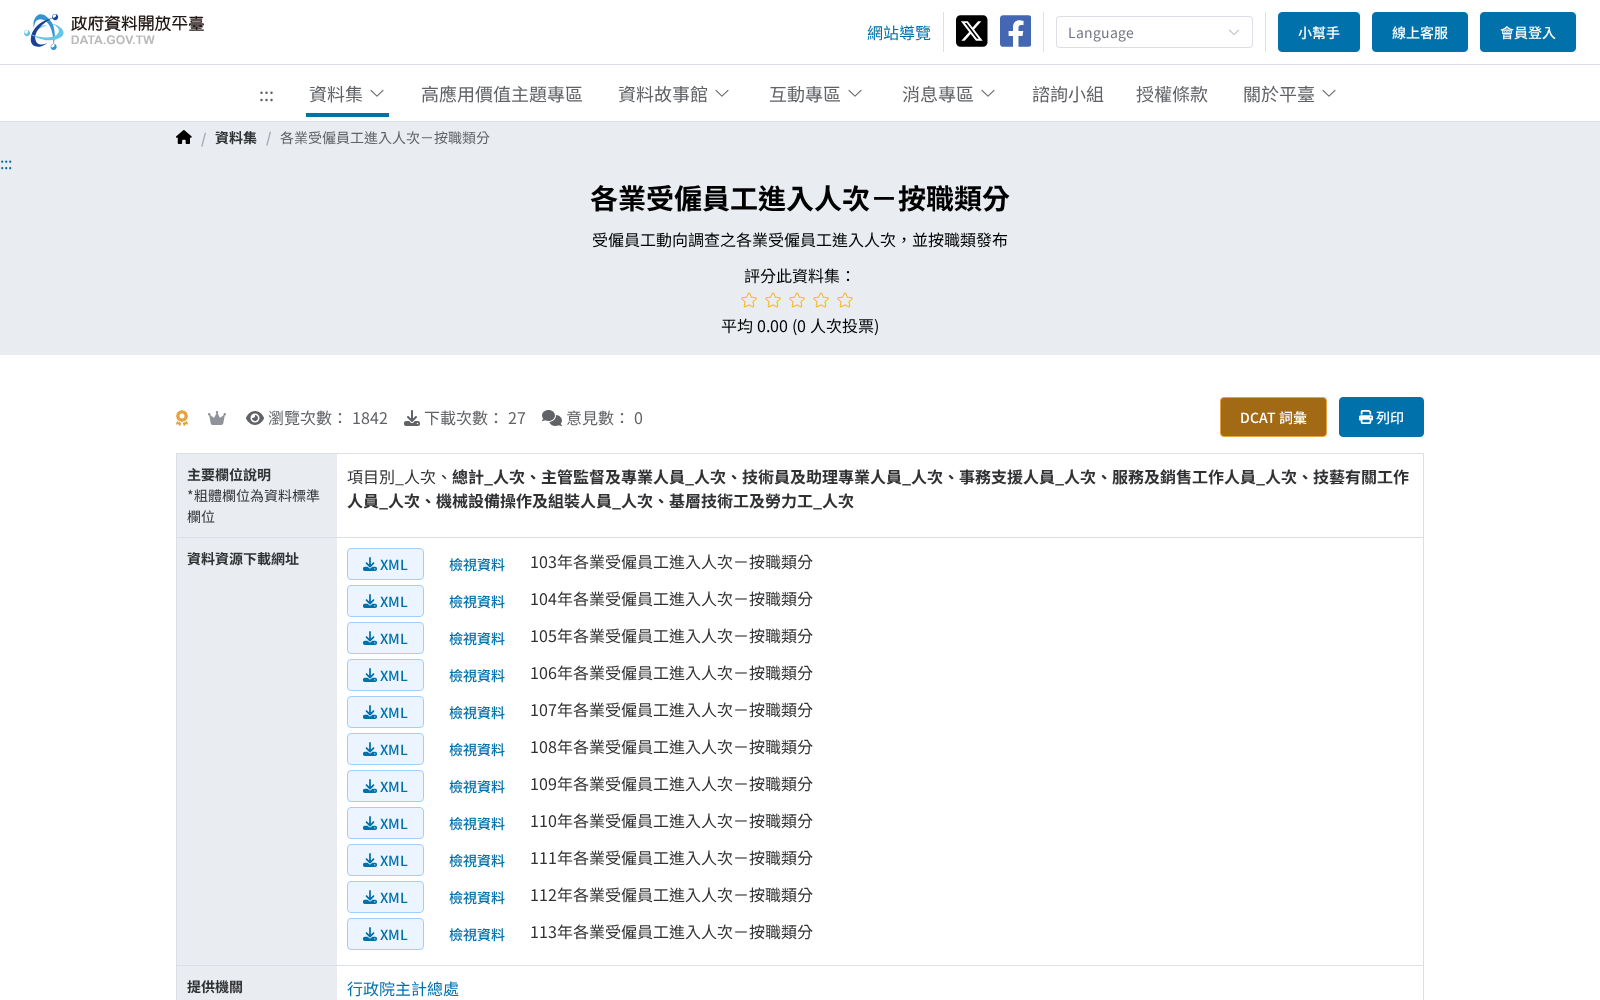Click the DATA.GOV.TW site logo
This screenshot has width=1600, height=1000.
click(114, 31)
